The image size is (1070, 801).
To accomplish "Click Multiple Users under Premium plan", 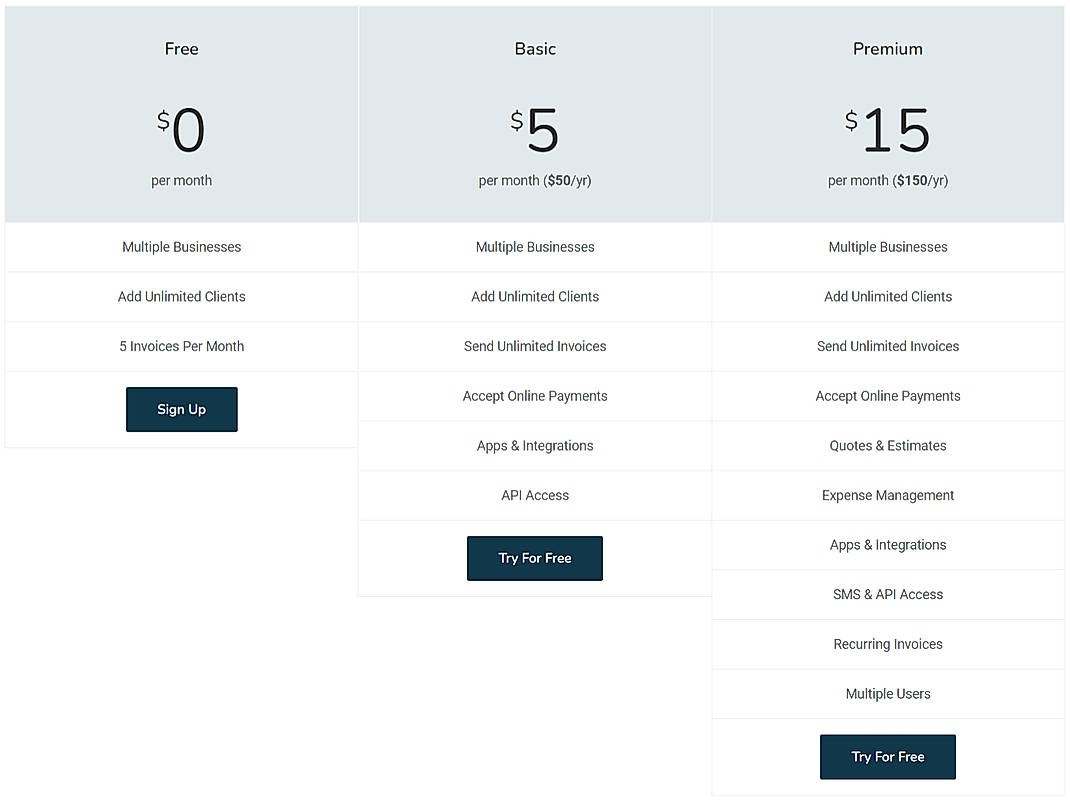I will [x=887, y=693].
